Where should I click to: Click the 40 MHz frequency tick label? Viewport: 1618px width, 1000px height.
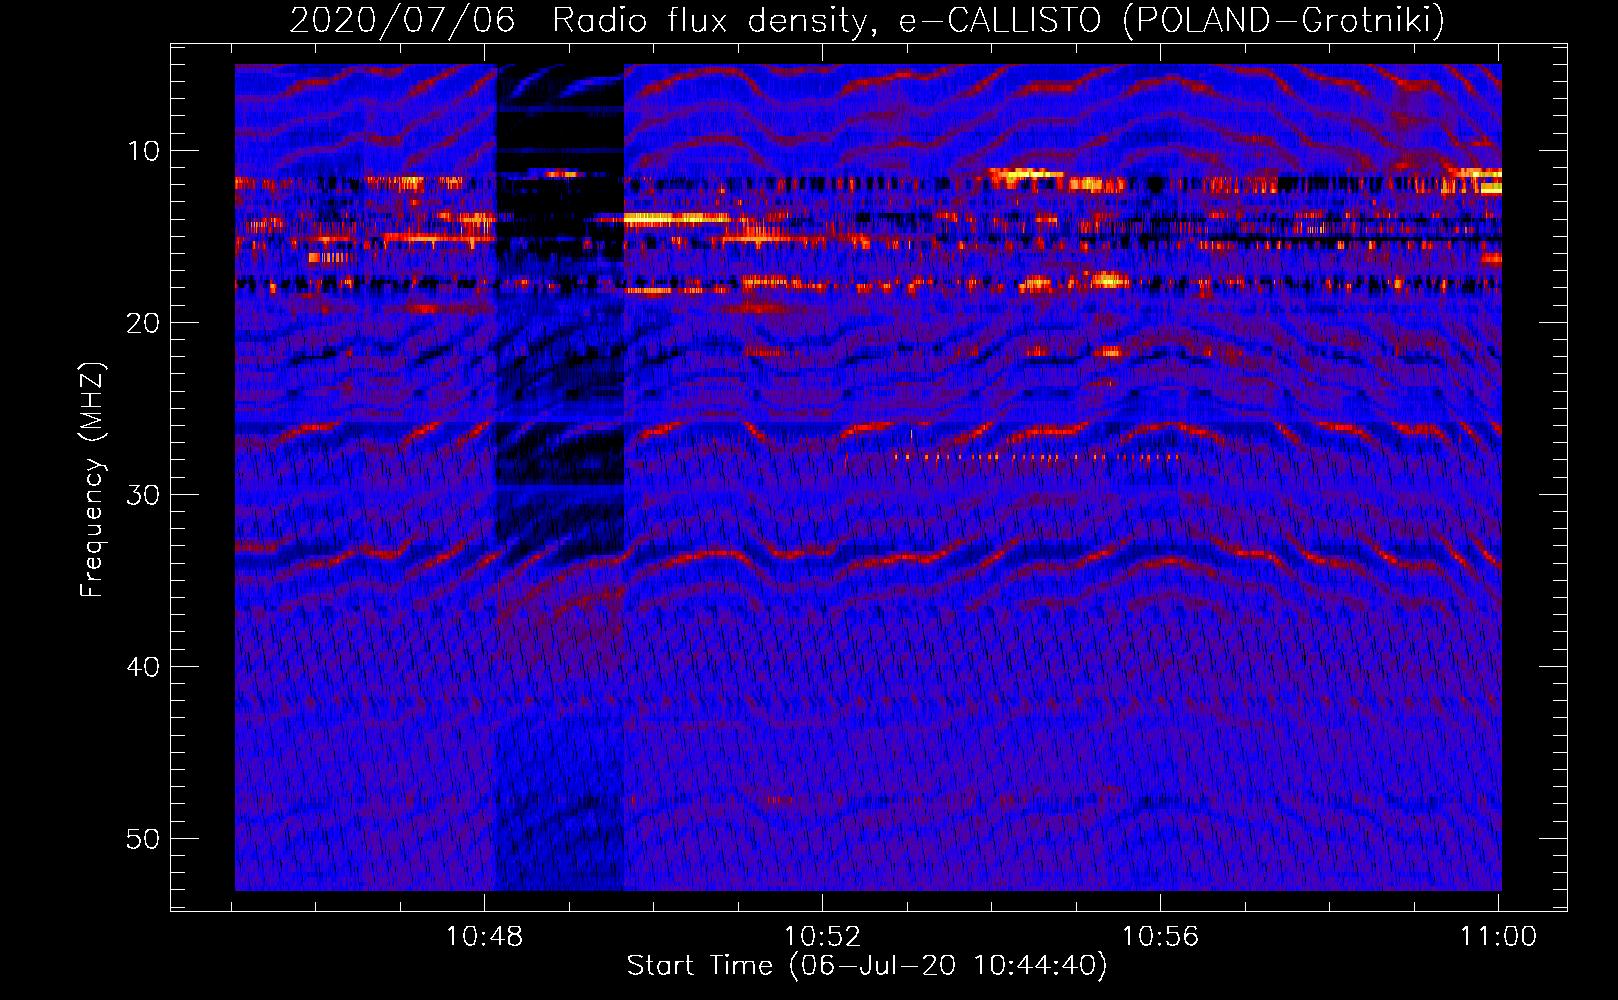click(x=144, y=666)
